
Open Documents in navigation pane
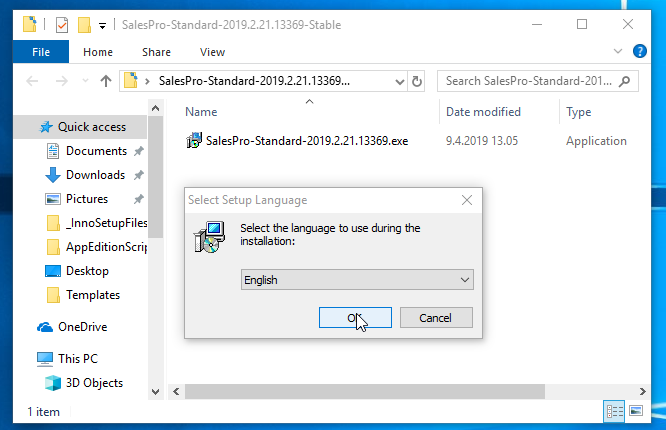(x=96, y=151)
